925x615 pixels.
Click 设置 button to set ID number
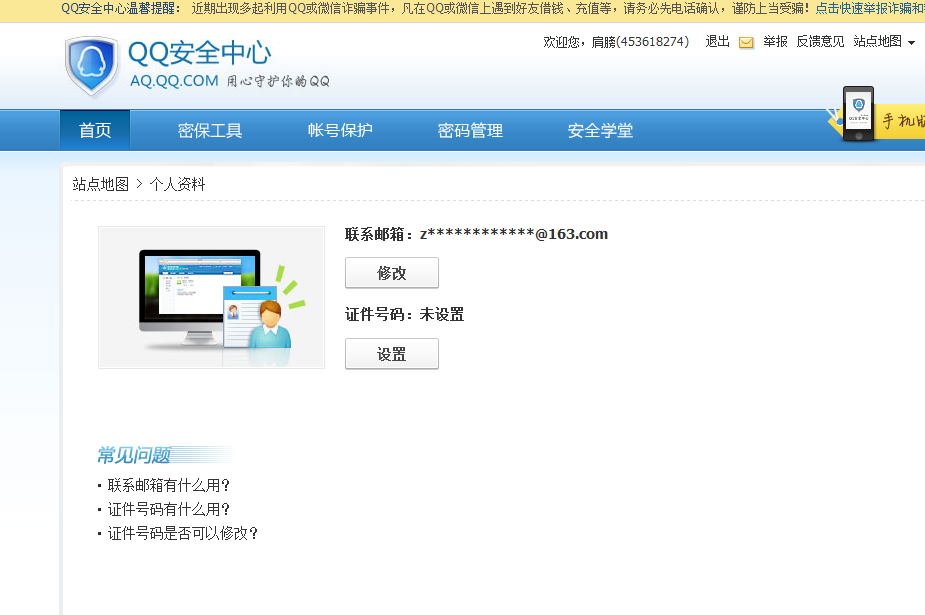[x=392, y=354]
